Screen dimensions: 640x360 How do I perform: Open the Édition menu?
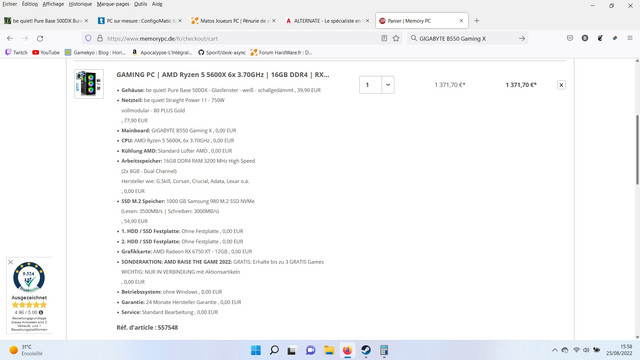(x=29, y=4)
